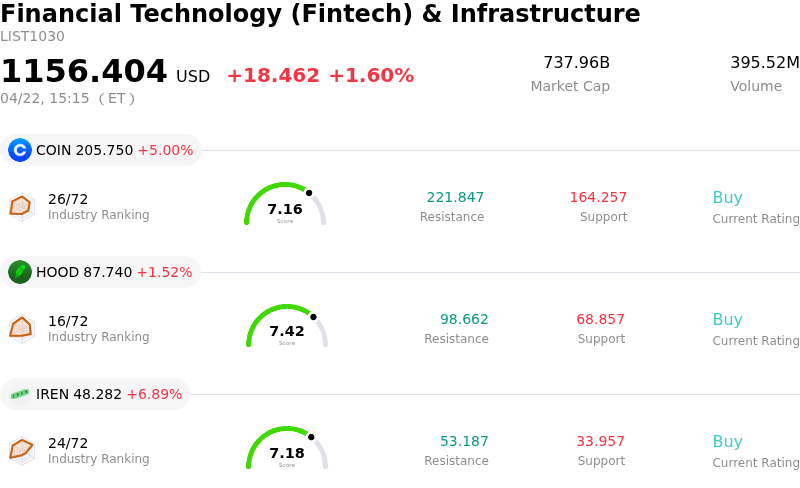Click the 7.16 score gauge for COIN
Image resolution: width=800 pixels, height=488 pixels.
(285, 205)
